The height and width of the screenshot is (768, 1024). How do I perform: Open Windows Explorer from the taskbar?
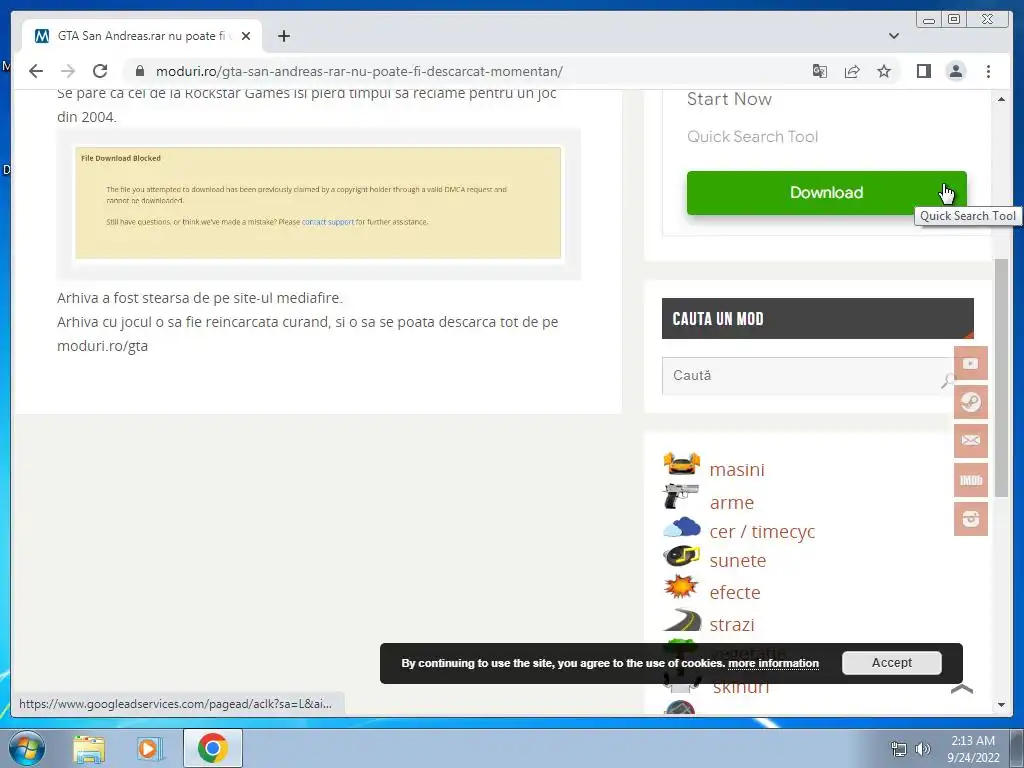[89, 749]
